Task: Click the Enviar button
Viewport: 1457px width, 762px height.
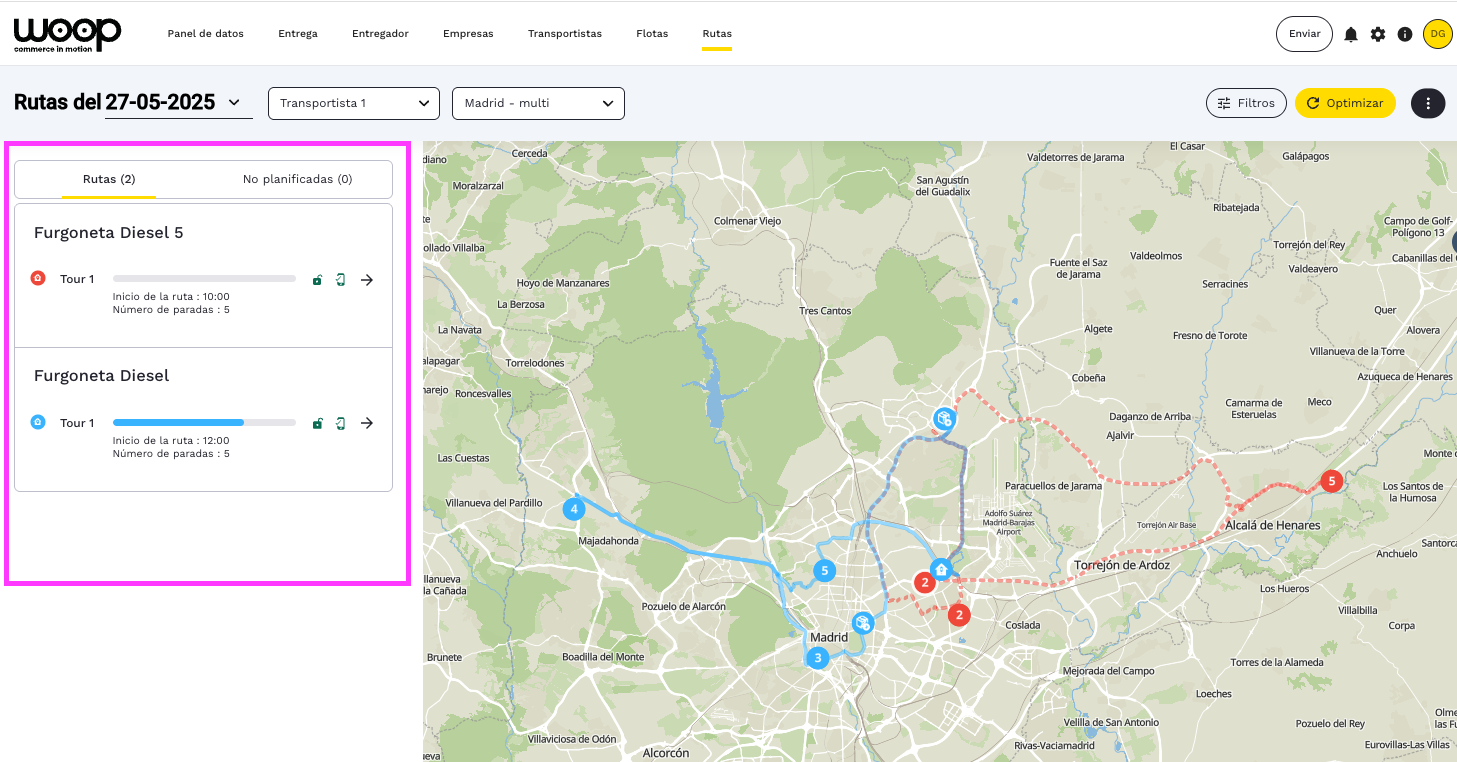Action: click(1304, 34)
